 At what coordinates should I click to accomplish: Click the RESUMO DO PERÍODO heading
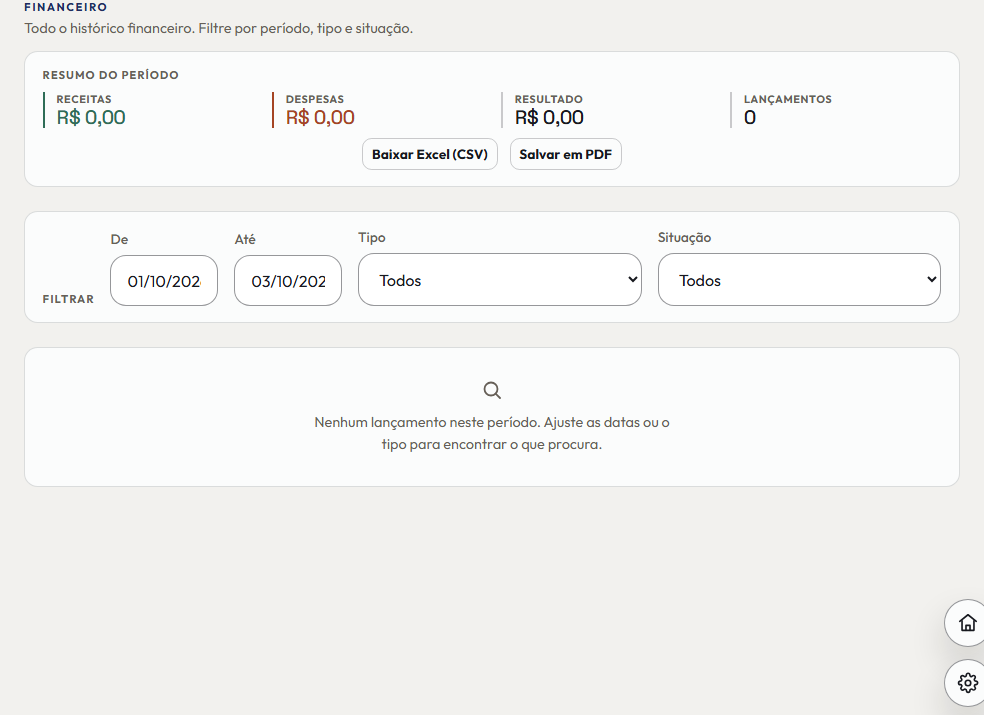[110, 75]
